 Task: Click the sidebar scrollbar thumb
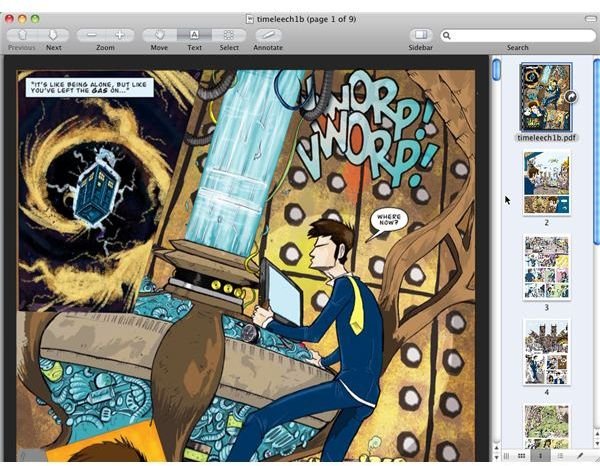click(597, 150)
